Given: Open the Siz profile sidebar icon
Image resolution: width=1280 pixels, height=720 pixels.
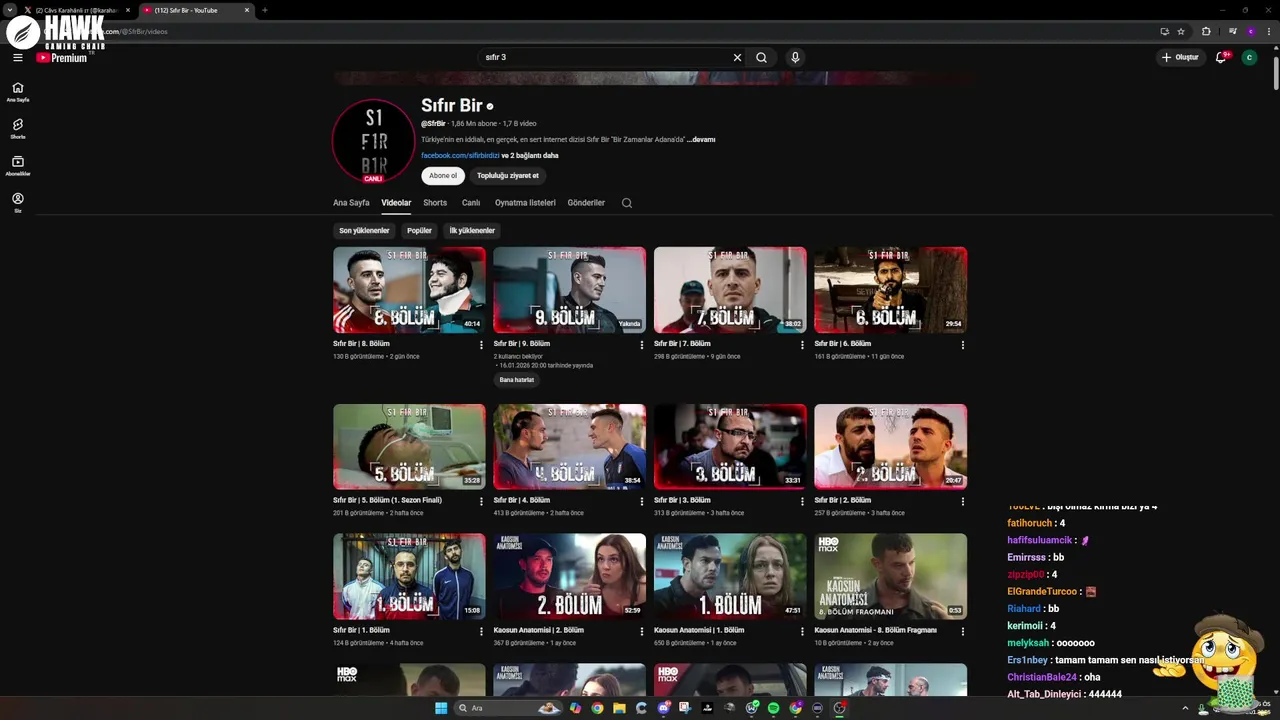Looking at the screenshot, I should 17,202.
